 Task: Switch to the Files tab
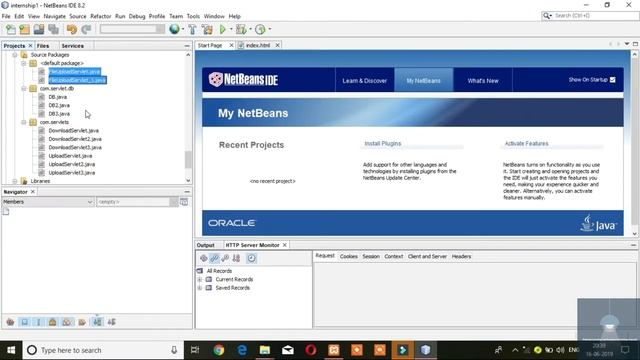pos(43,46)
